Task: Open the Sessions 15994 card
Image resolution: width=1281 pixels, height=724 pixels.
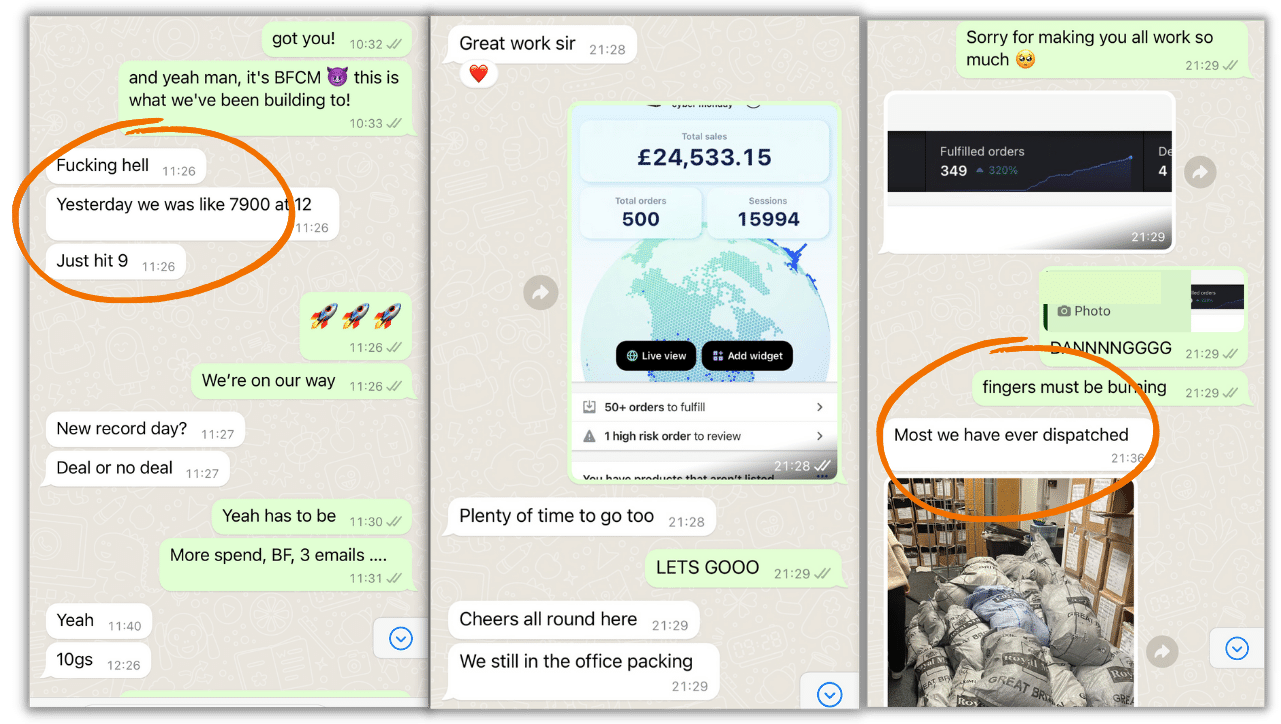Action: (x=768, y=213)
